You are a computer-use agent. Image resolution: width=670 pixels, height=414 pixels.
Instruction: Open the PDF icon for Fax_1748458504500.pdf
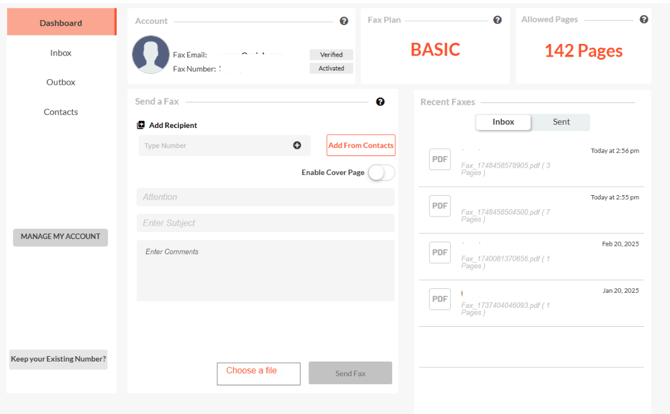click(440, 206)
